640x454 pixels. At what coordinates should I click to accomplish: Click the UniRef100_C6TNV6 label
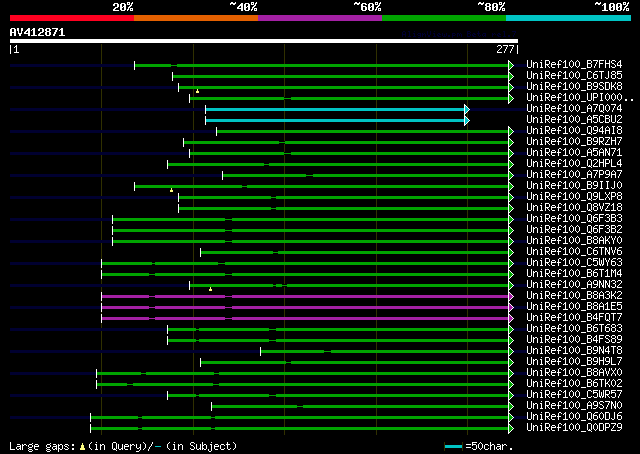[x=574, y=252]
